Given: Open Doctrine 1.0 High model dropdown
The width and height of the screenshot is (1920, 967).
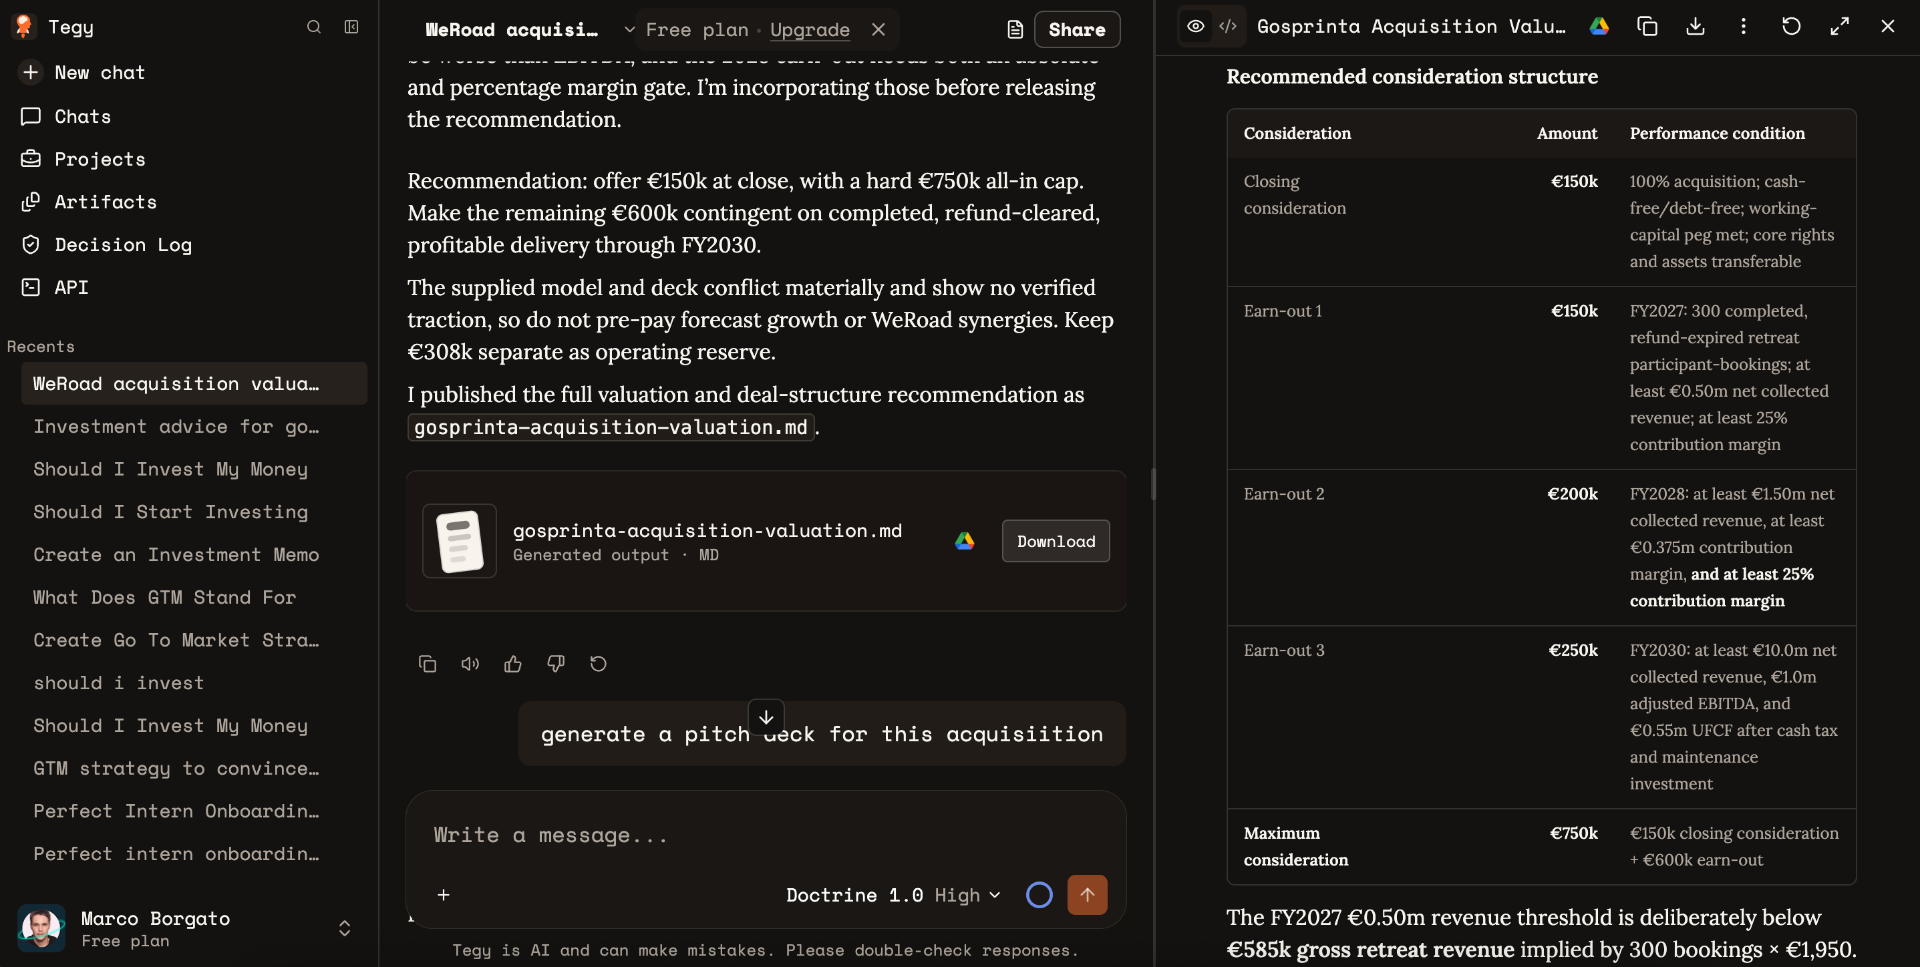Looking at the screenshot, I should tap(893, 895).
